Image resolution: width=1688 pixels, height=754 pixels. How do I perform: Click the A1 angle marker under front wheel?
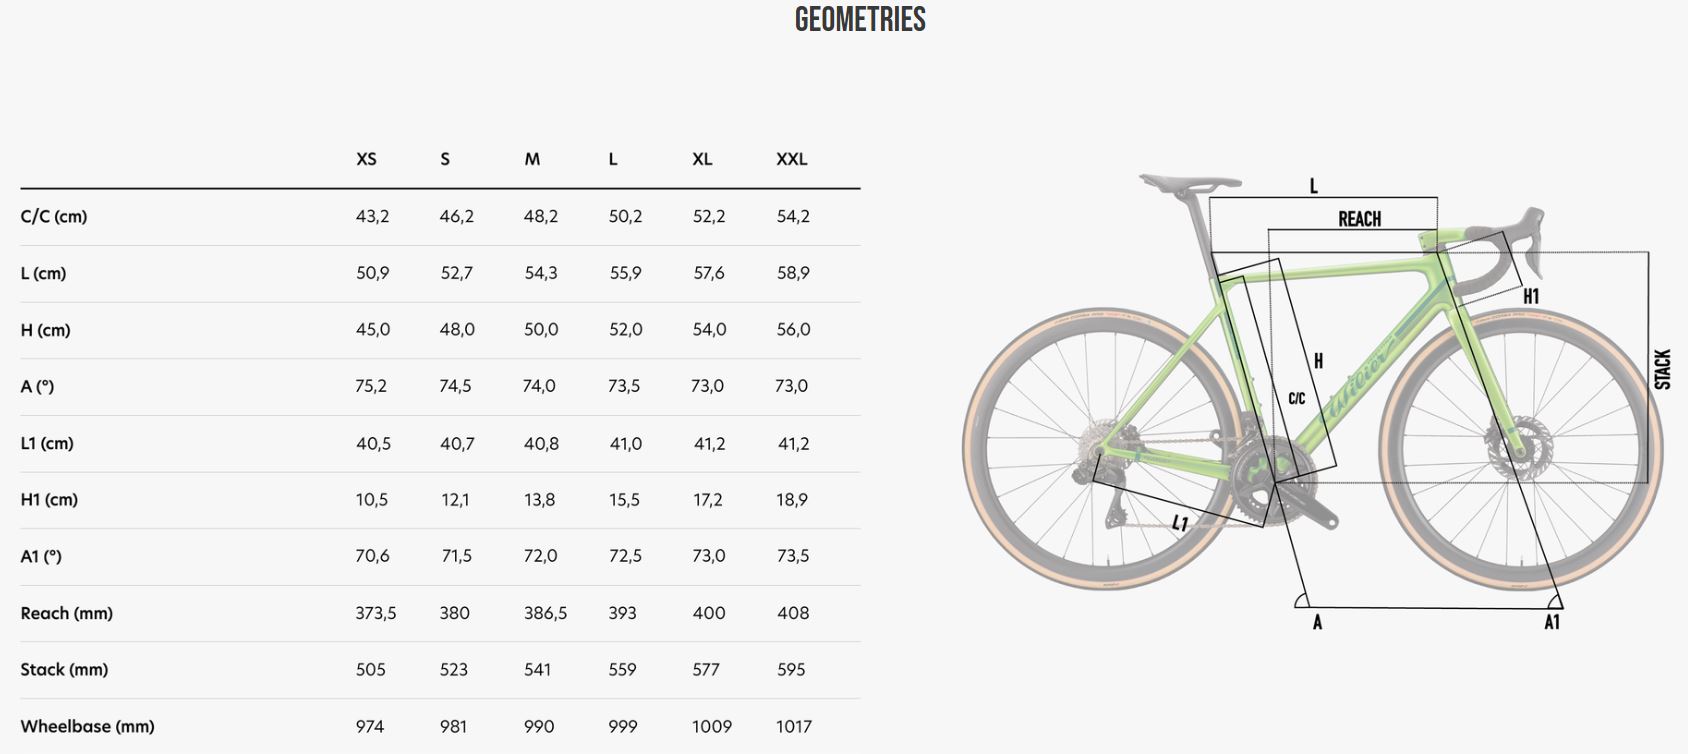[1552, 622]
